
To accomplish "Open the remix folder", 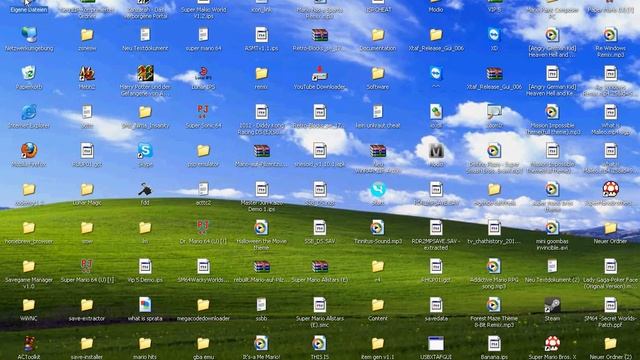I will point(262,73).
